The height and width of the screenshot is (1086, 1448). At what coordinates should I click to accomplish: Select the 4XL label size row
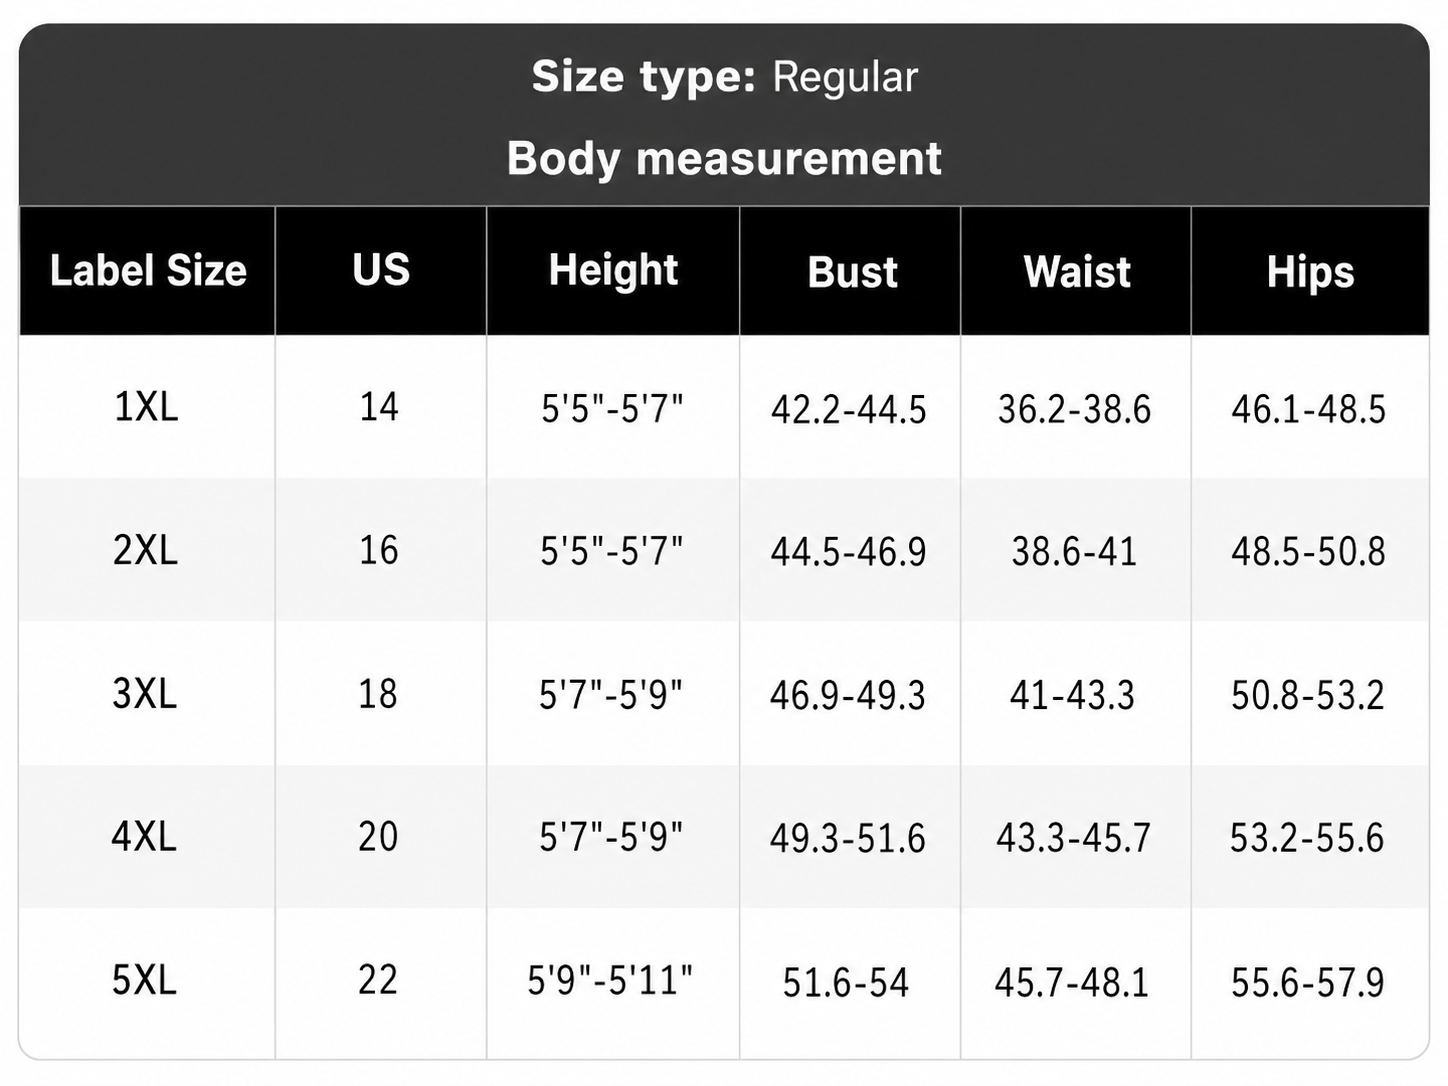724,836
